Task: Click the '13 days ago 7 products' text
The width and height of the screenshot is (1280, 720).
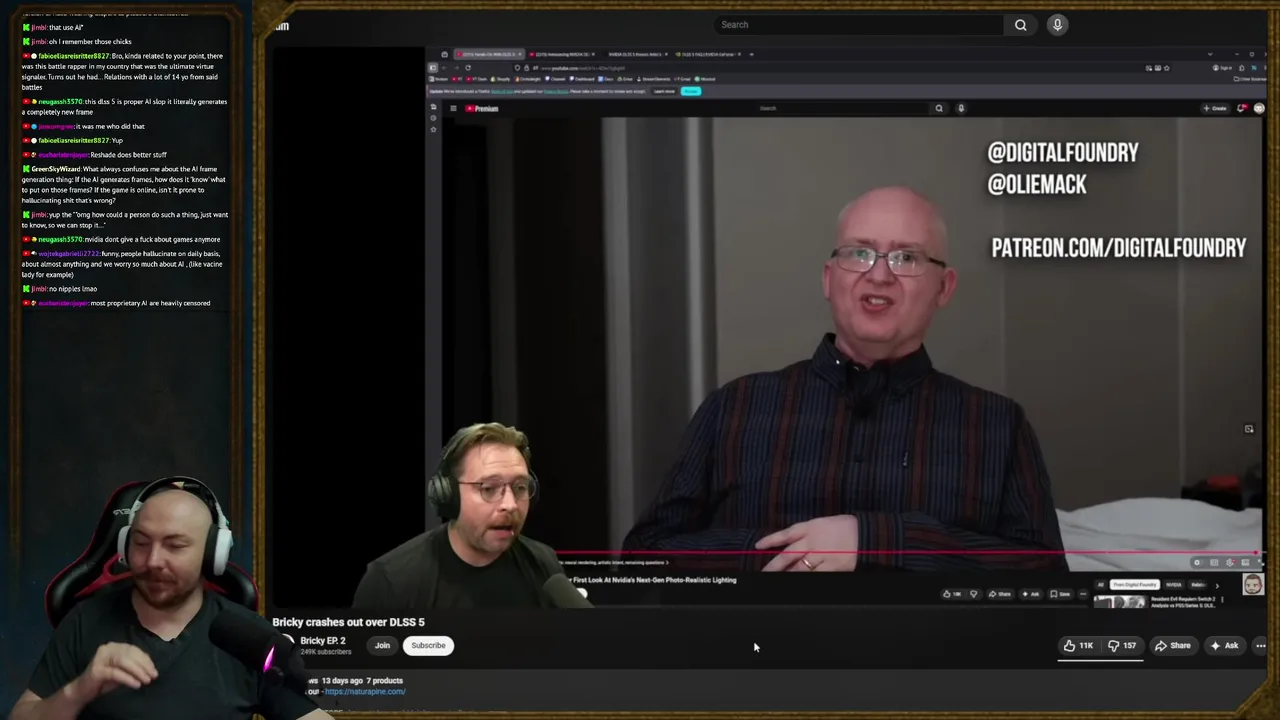Action: (x=361, y=681)
